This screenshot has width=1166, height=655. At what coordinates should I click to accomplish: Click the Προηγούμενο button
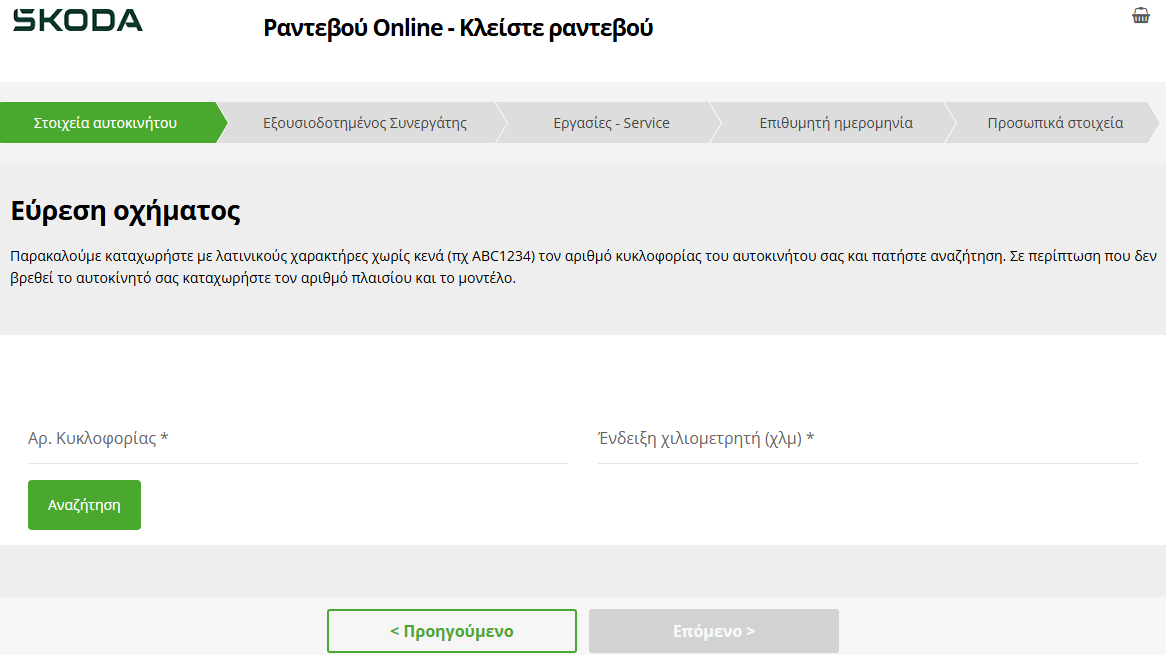452,631
